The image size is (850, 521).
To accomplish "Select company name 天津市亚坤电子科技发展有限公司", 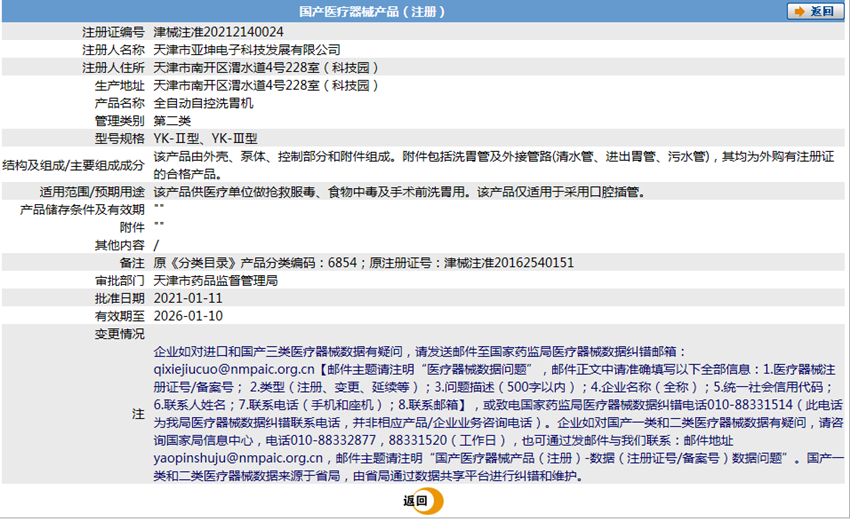I will (x=247, y=50).
